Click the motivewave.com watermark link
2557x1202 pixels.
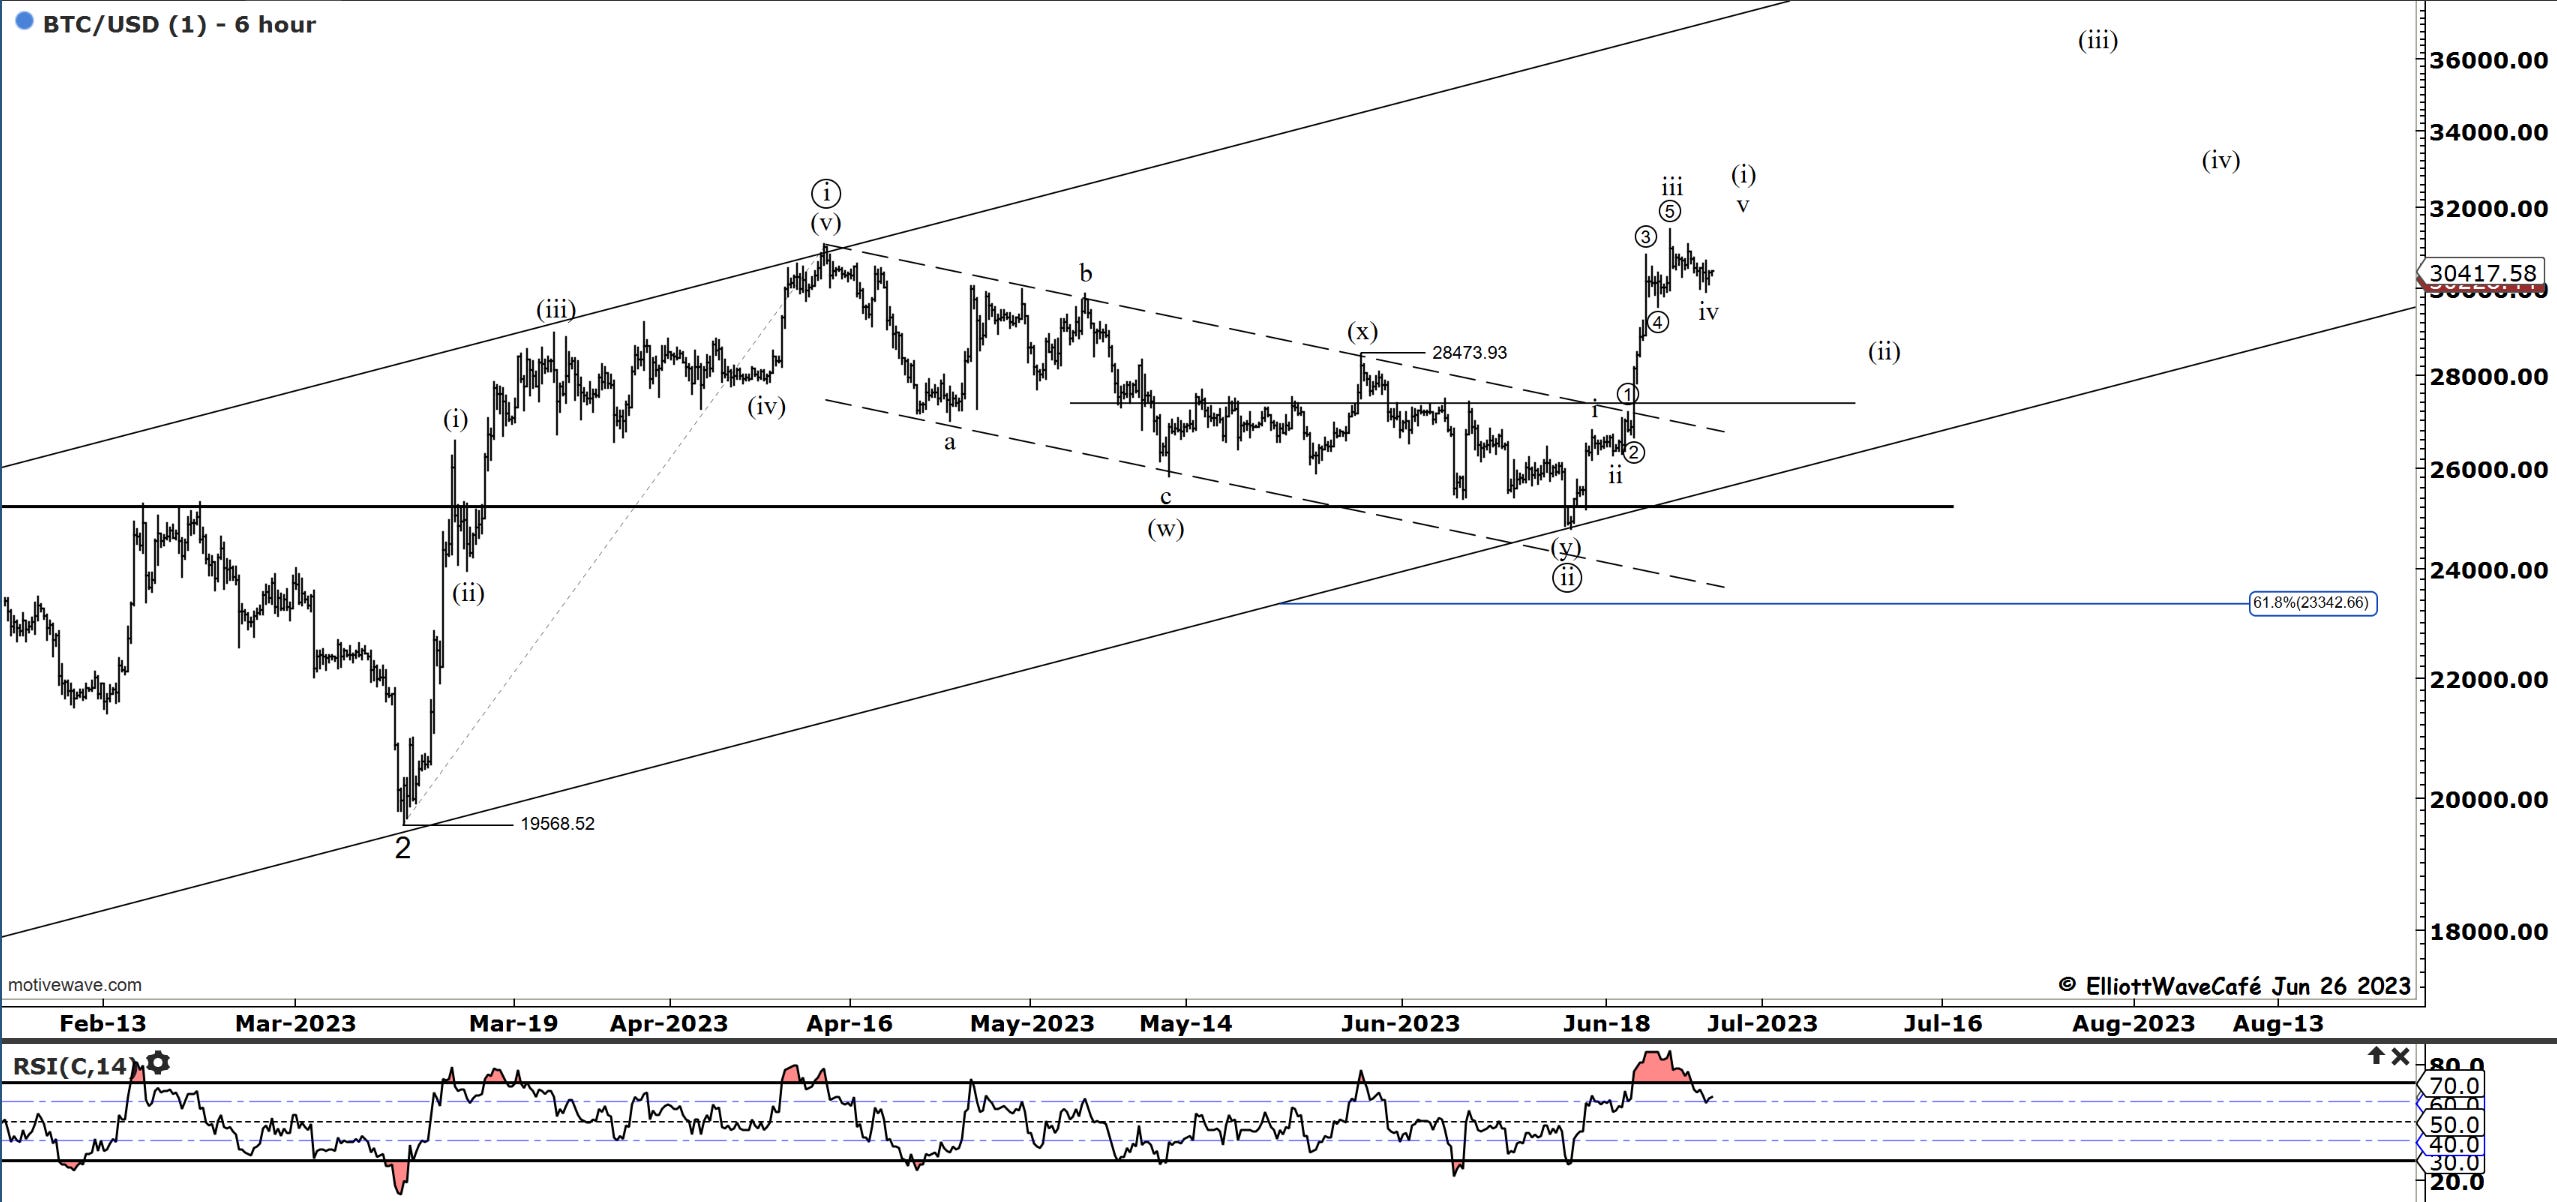(x=75, y=985)
